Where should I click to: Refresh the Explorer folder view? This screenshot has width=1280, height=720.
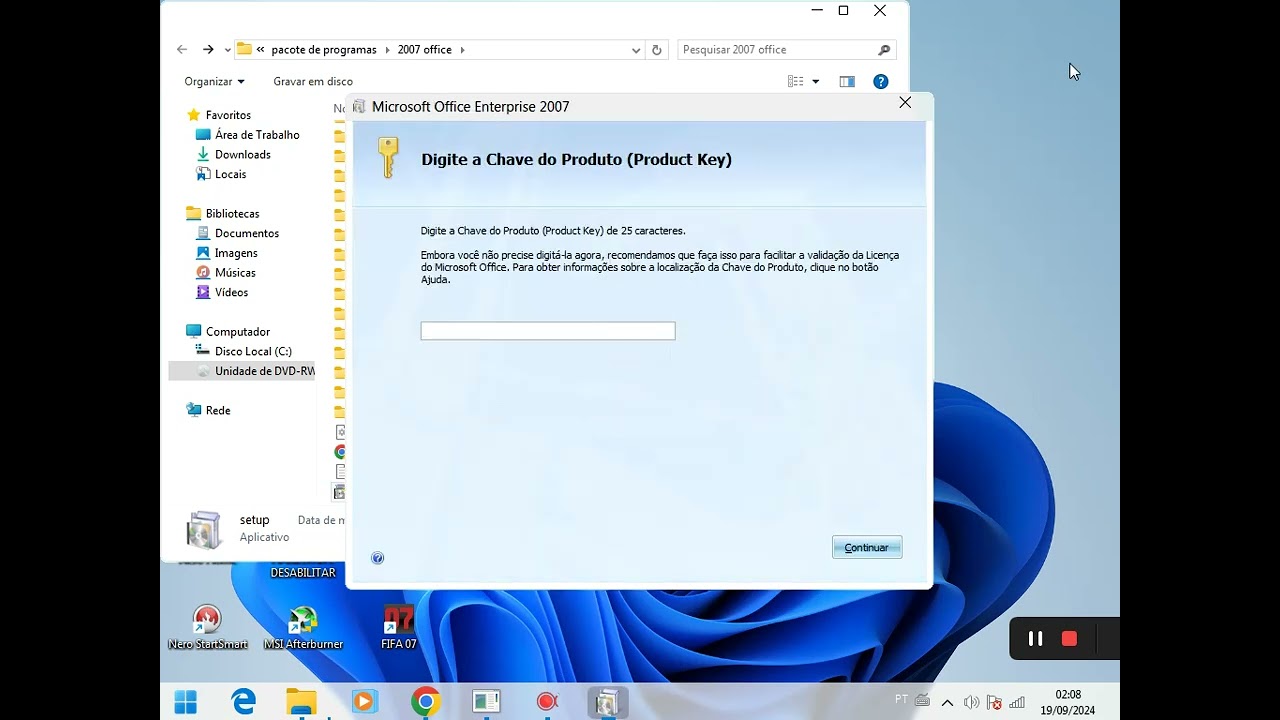[657, 50]
